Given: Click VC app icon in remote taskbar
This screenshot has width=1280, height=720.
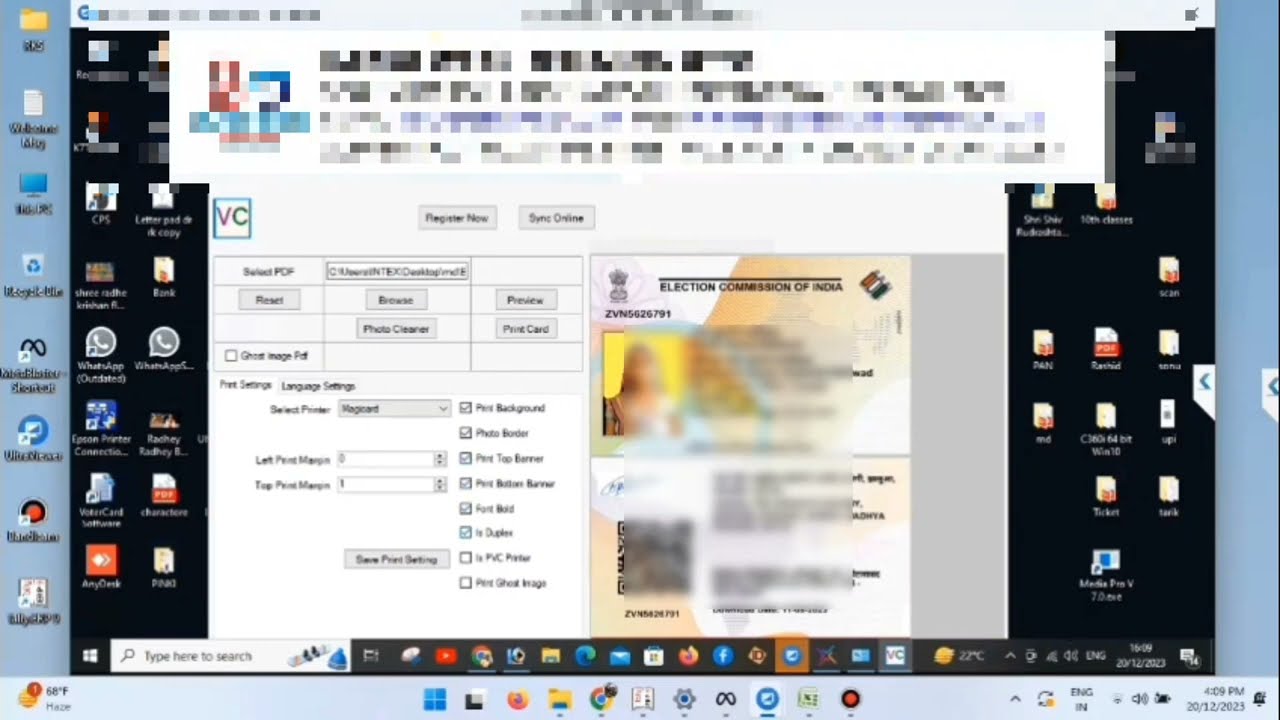Looking at the screenshot, I should point(895,656).
